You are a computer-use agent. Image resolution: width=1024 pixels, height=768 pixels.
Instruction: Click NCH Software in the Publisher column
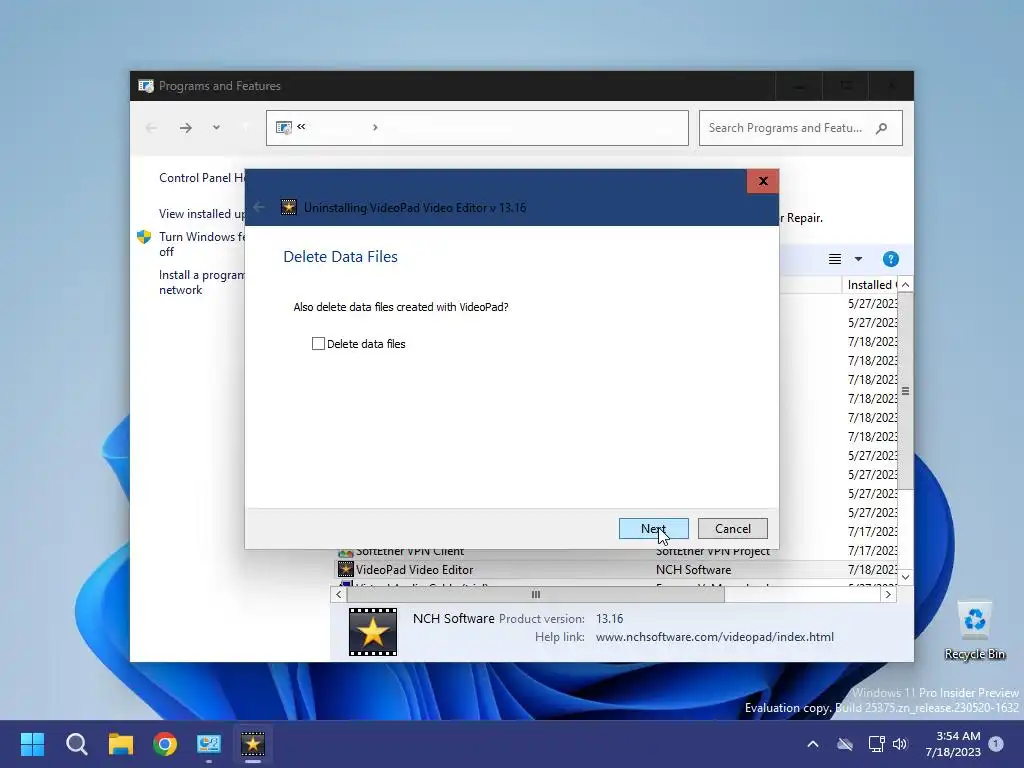pos(693,569)
